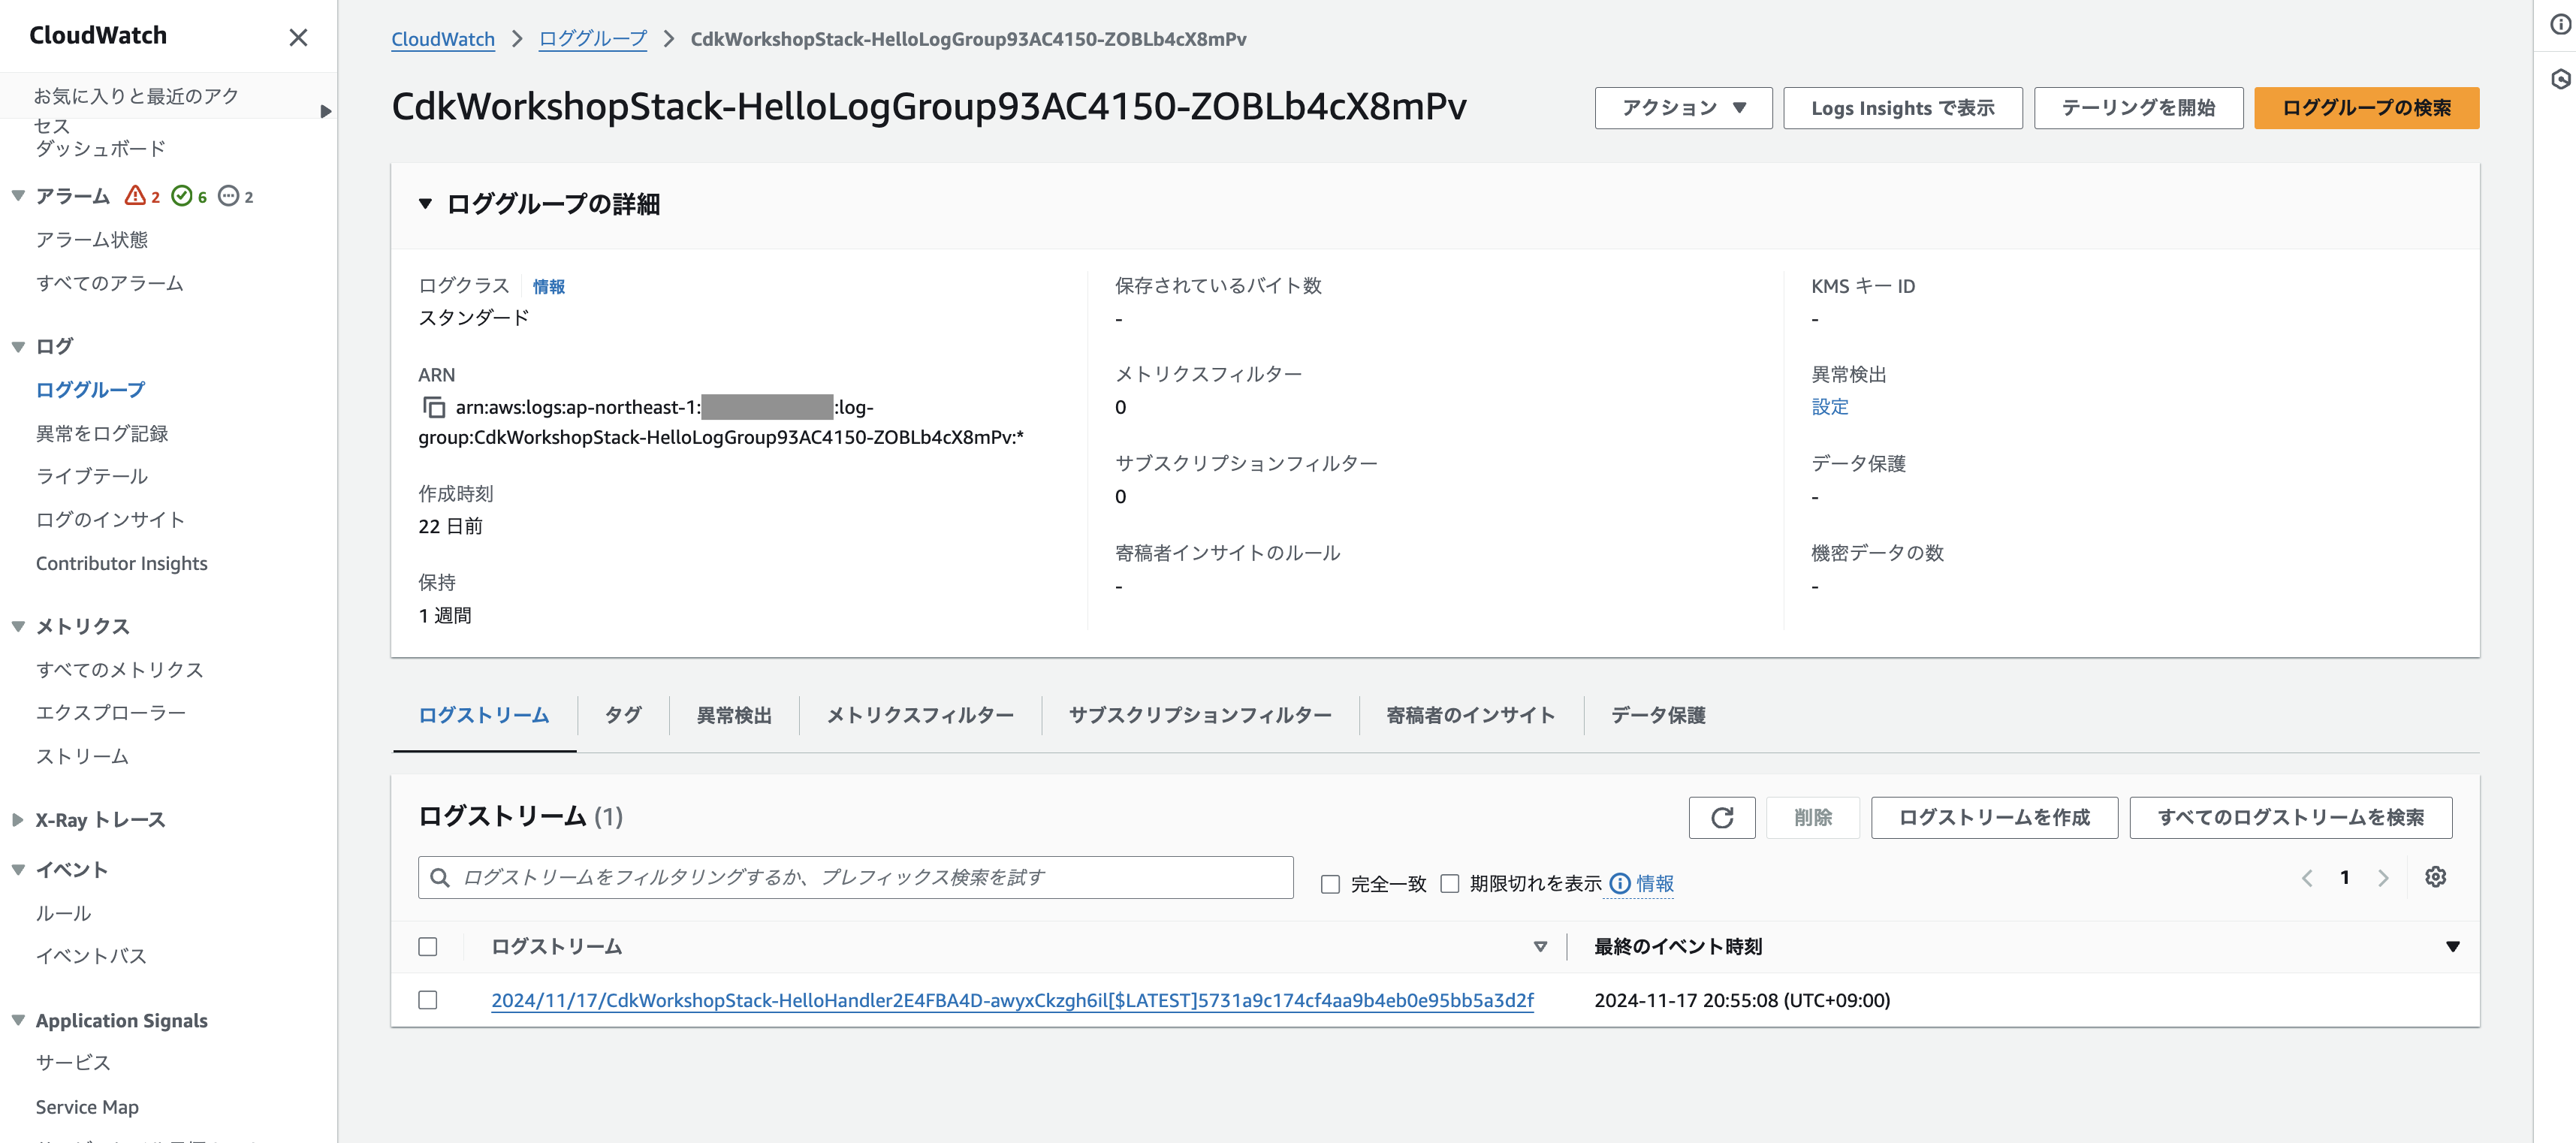Collapse the ロググループの詳細 section
Viewport: 2576px width, 1143px height.
tap(425, 204)
